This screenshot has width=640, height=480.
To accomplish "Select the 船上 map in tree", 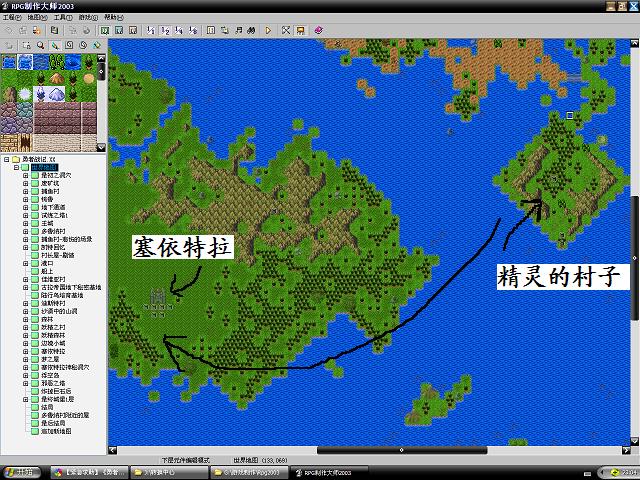I will [x=47, y=271].
